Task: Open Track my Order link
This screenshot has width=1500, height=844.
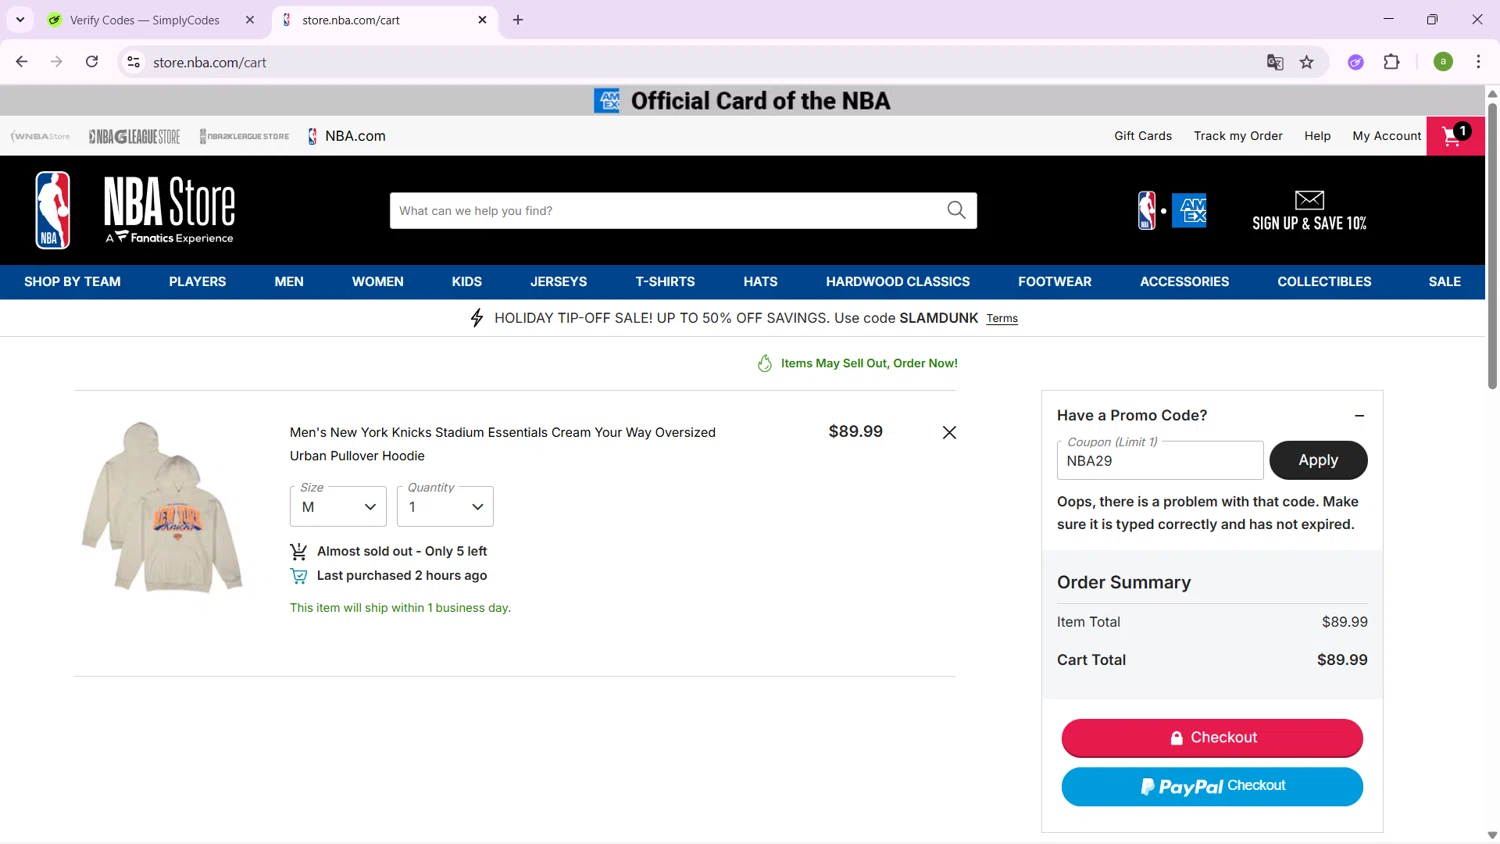Action: click(1238, 136)
